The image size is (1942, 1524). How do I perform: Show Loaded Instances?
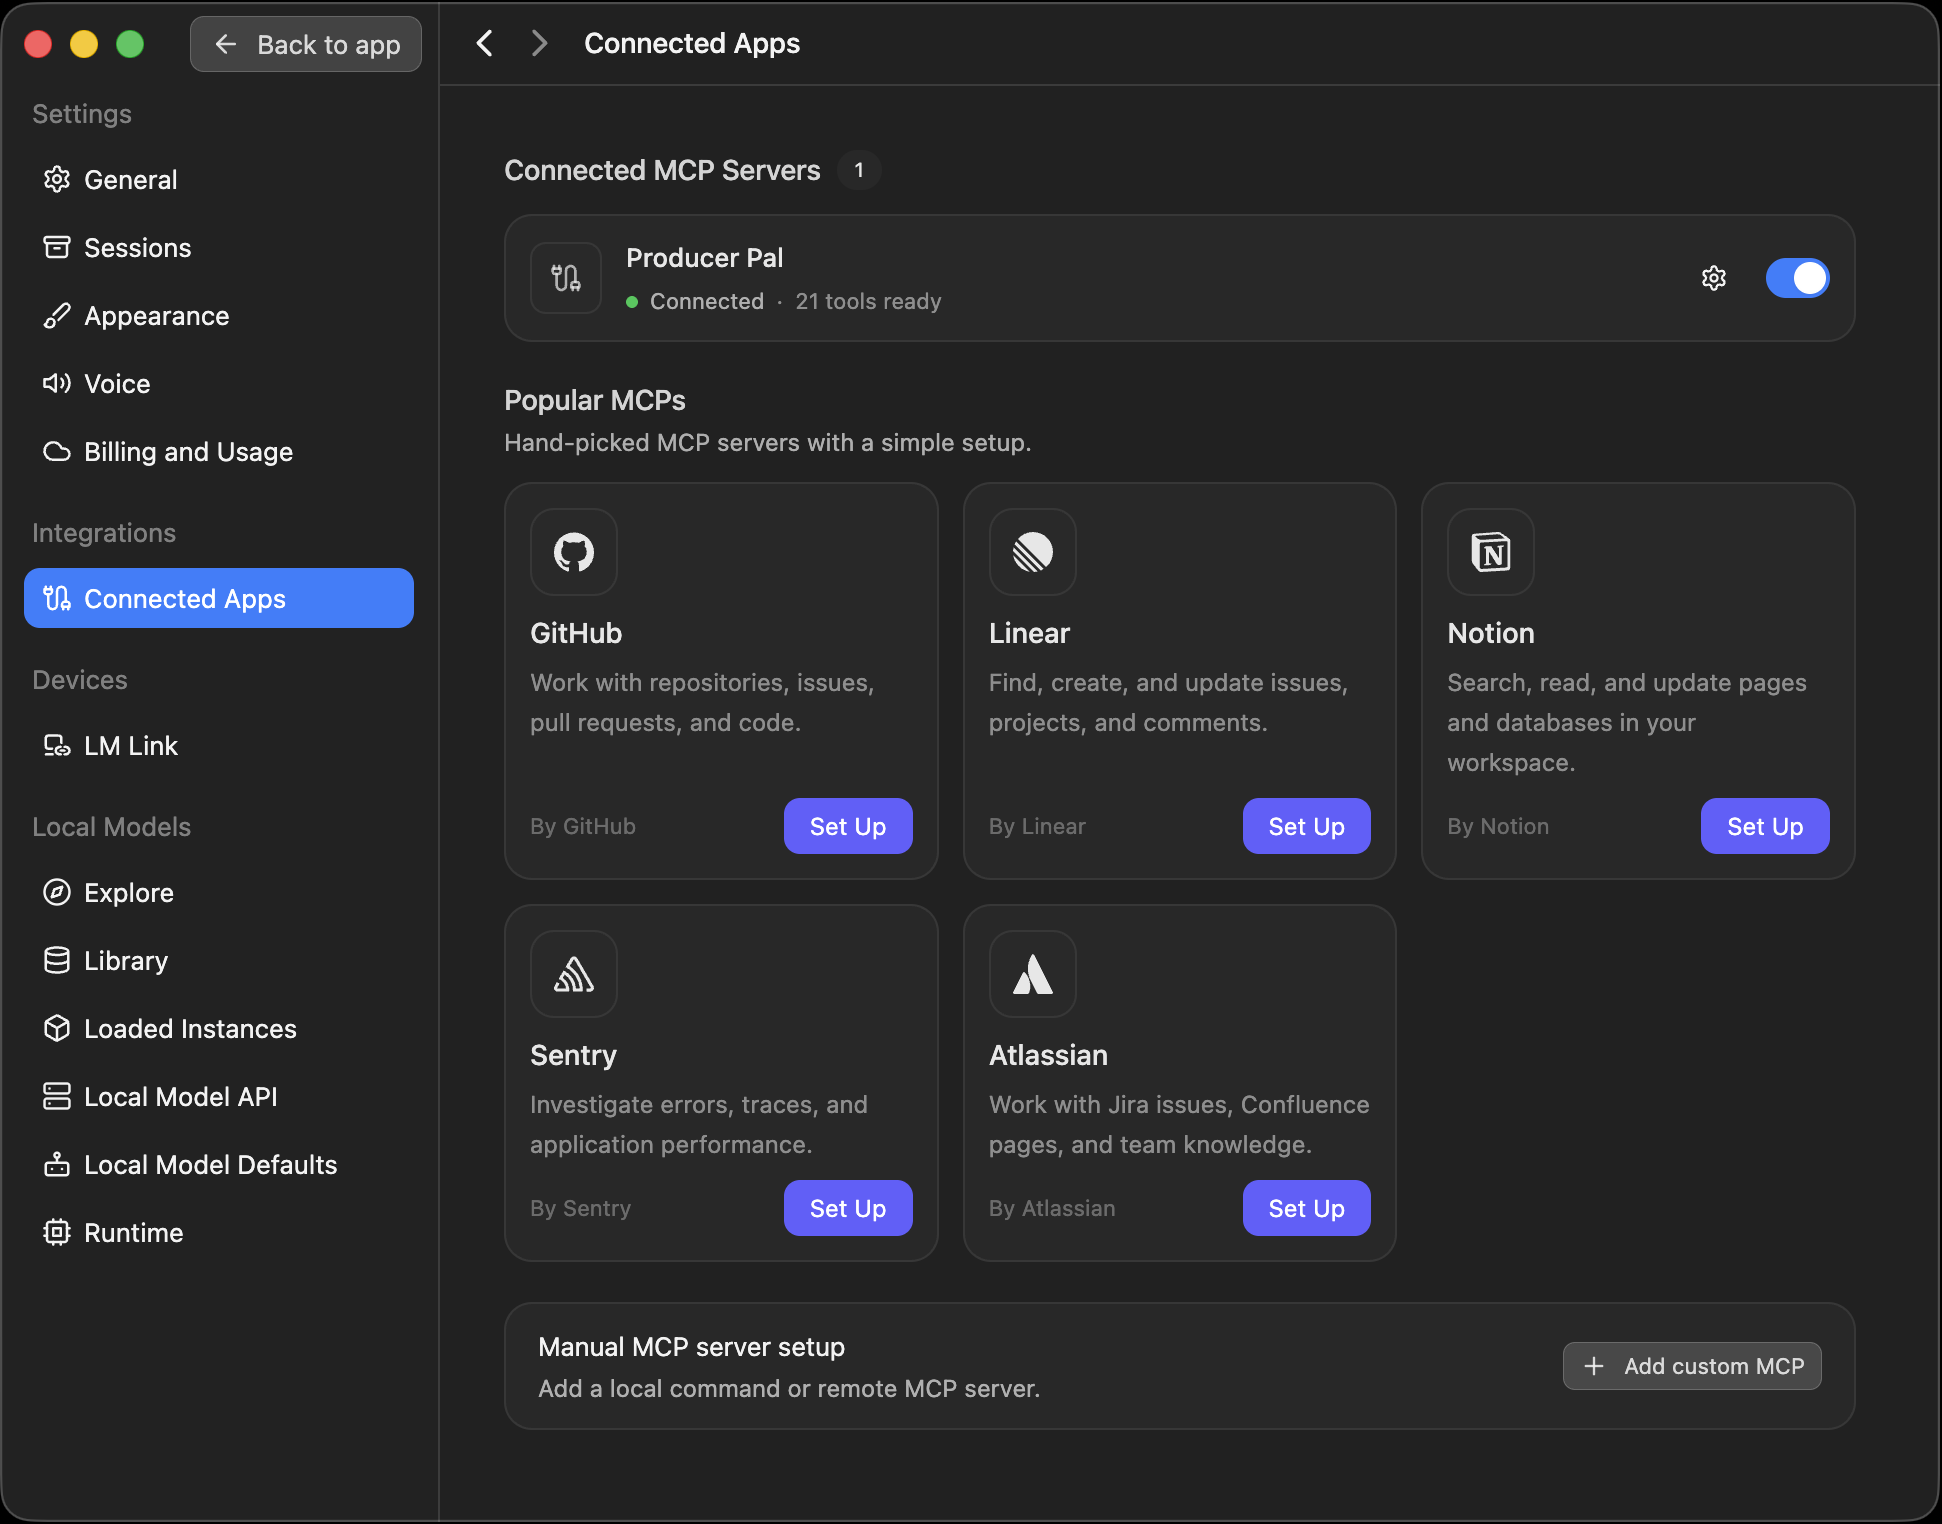point(219,1029)
